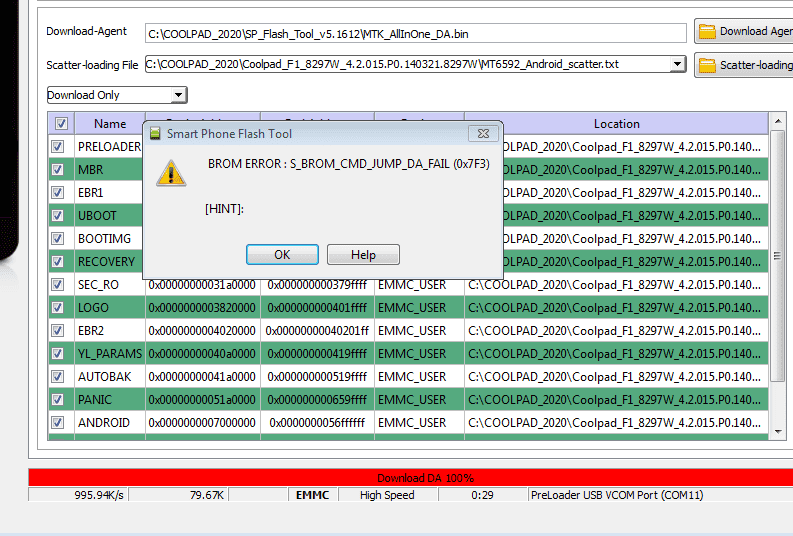
Task: Click the AUTOBAK end address 0x000000000519ffff
Action: (317, 377)
